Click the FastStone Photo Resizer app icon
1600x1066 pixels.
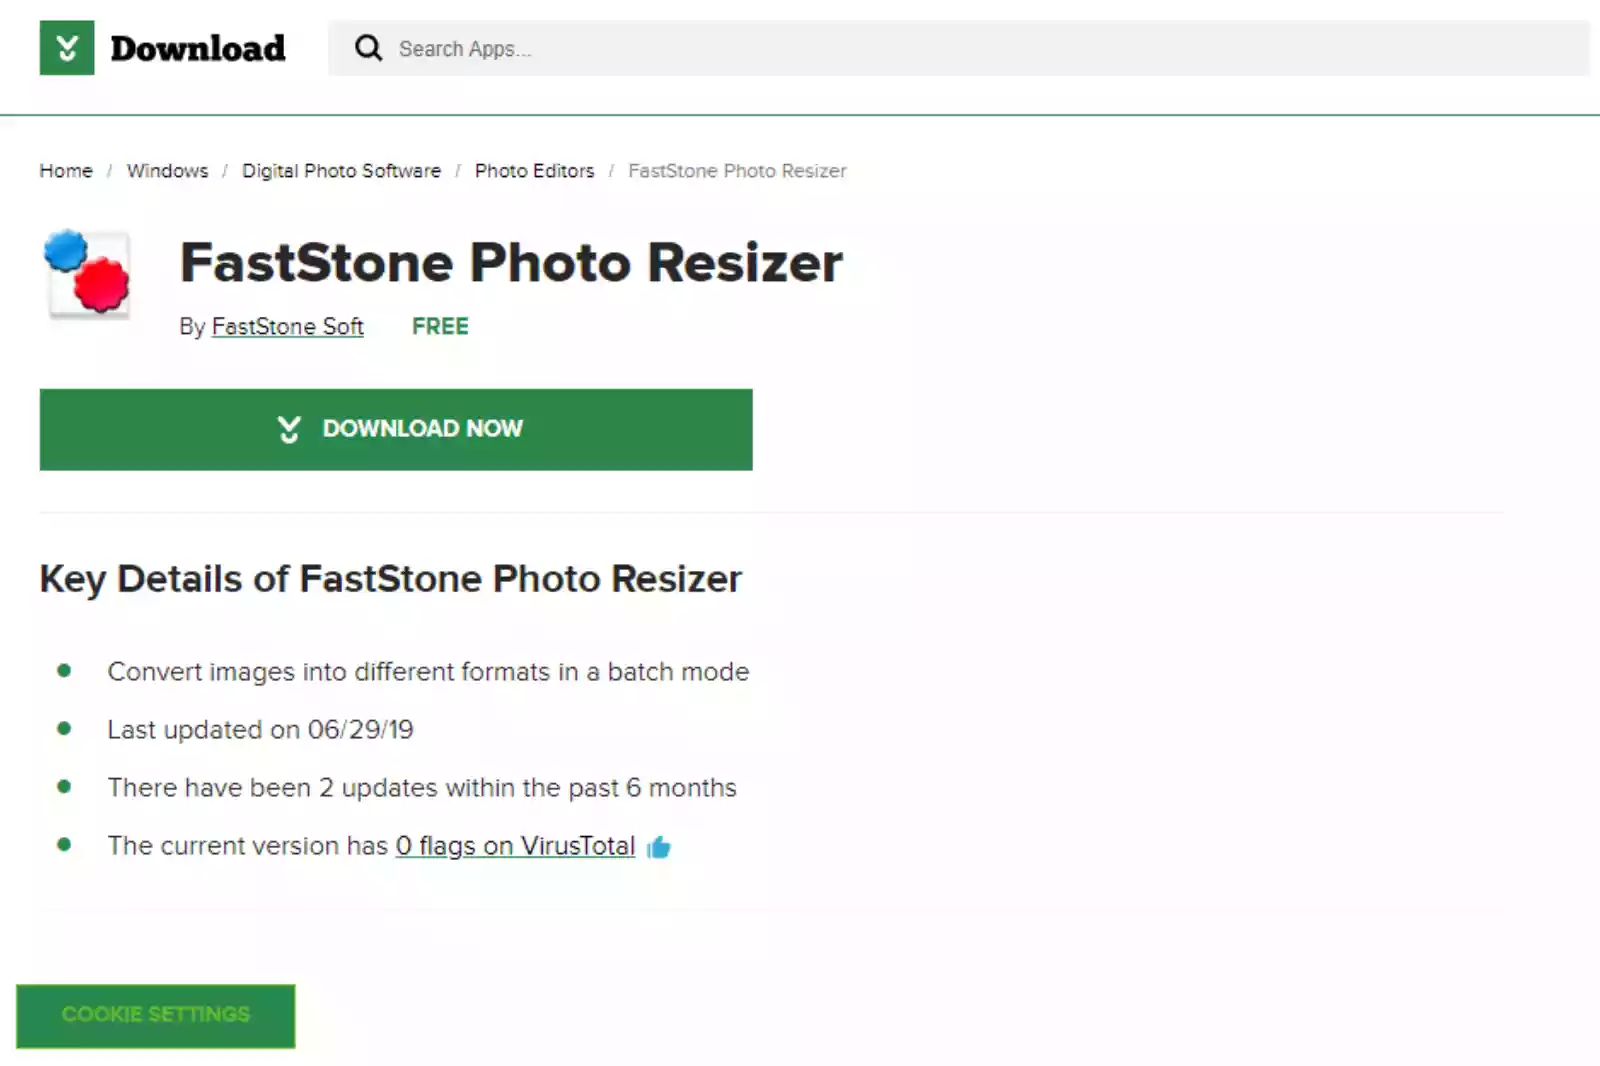(x=88, y=273)
